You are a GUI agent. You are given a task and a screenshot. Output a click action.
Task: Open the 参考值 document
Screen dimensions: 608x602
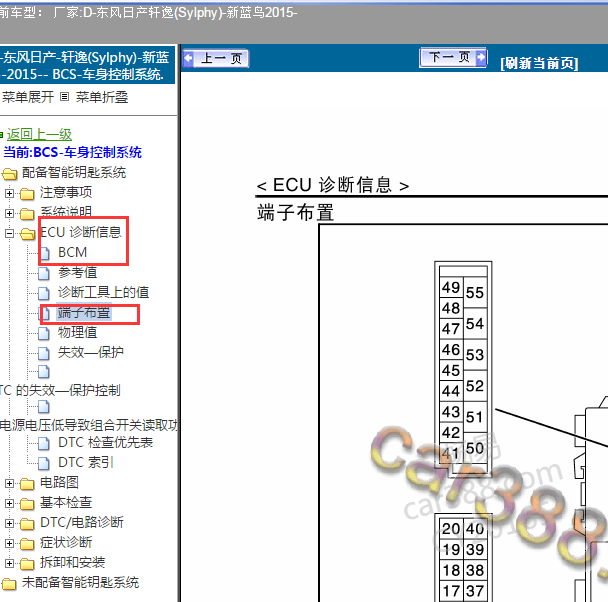point(77,272)
